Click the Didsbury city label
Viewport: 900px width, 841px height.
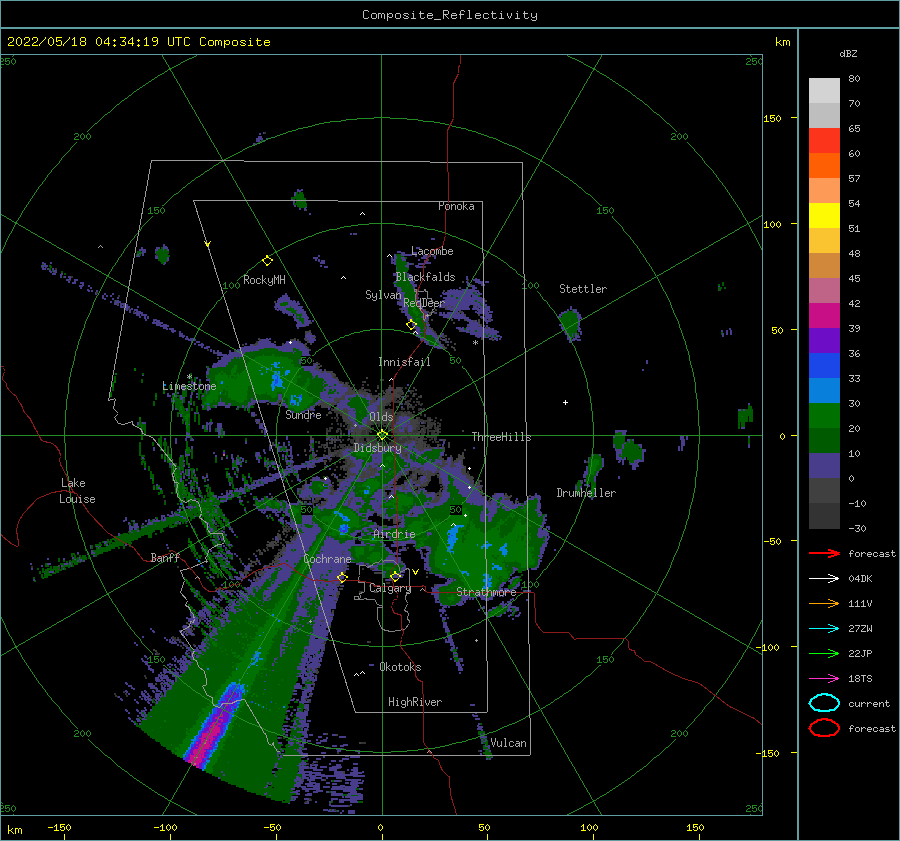(378, 448)
